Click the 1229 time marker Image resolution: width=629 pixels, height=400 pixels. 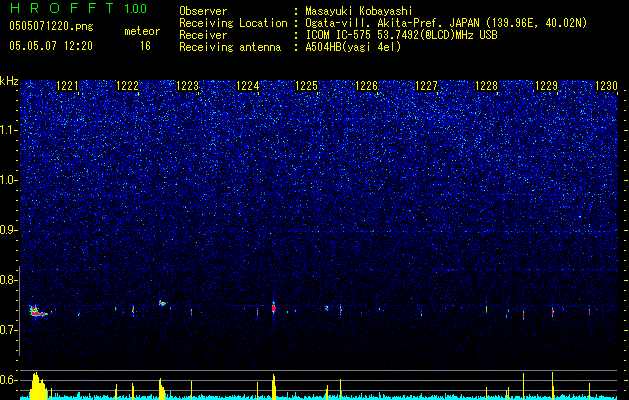point(546,85)
